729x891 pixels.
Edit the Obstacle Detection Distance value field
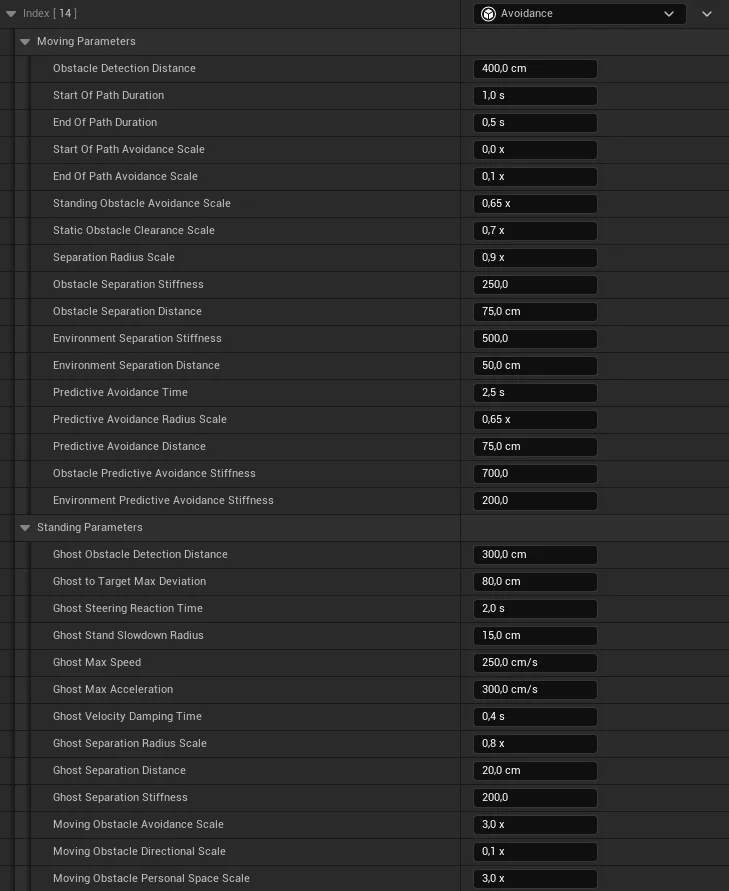point(534,69)
